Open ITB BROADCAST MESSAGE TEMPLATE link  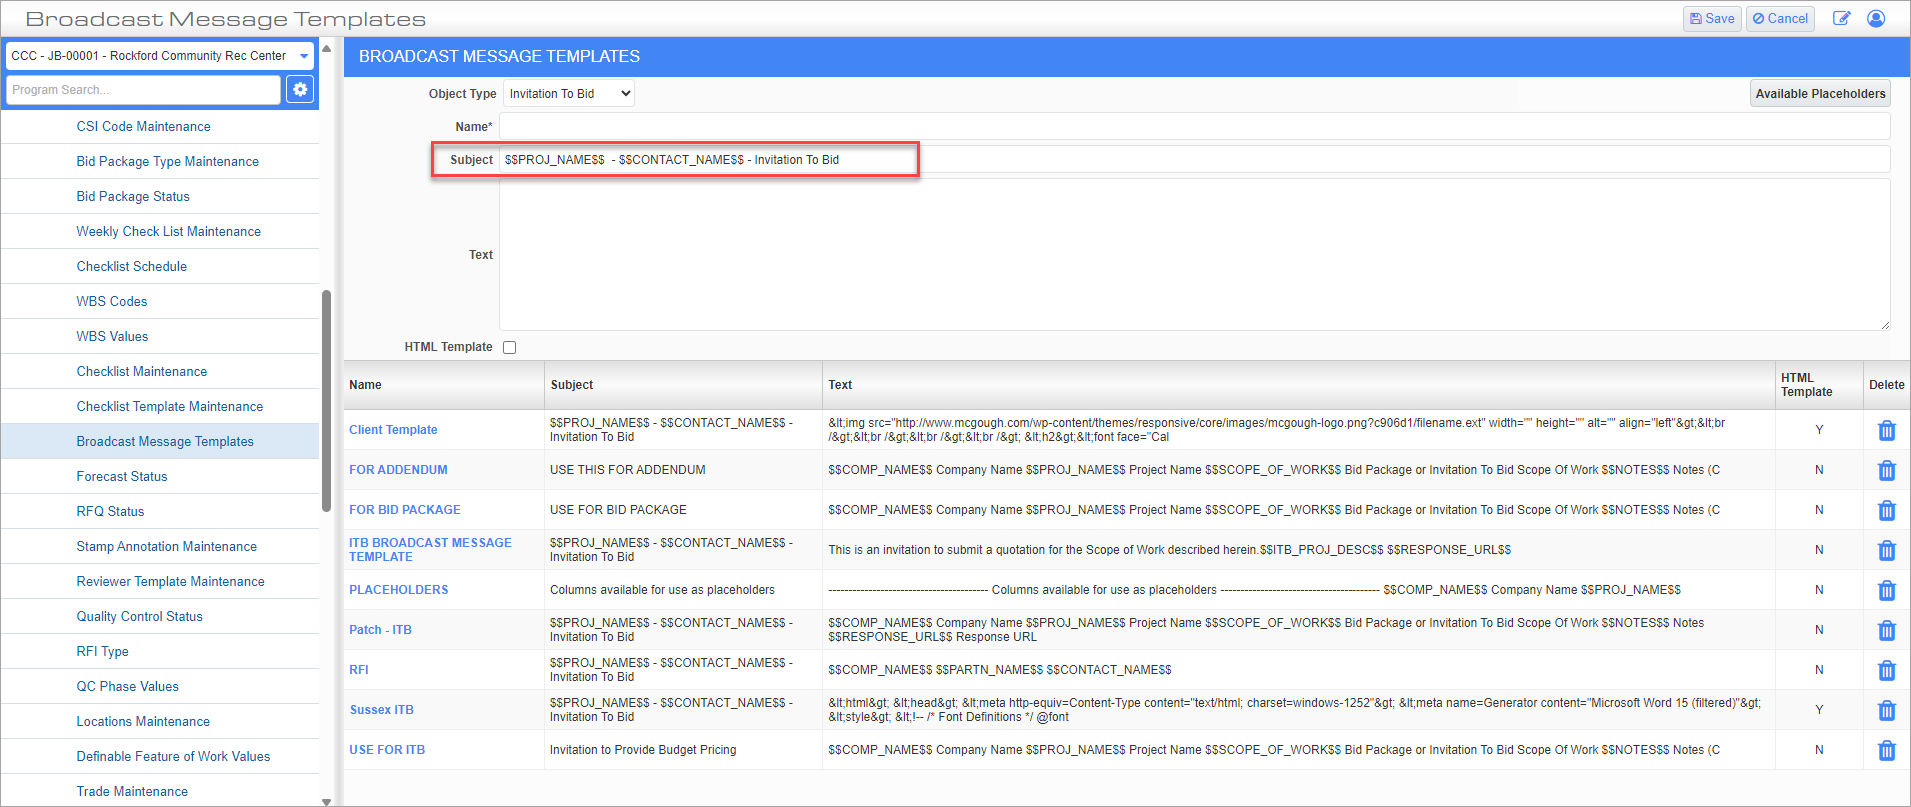pyautogui.click(x=430, y=550)
